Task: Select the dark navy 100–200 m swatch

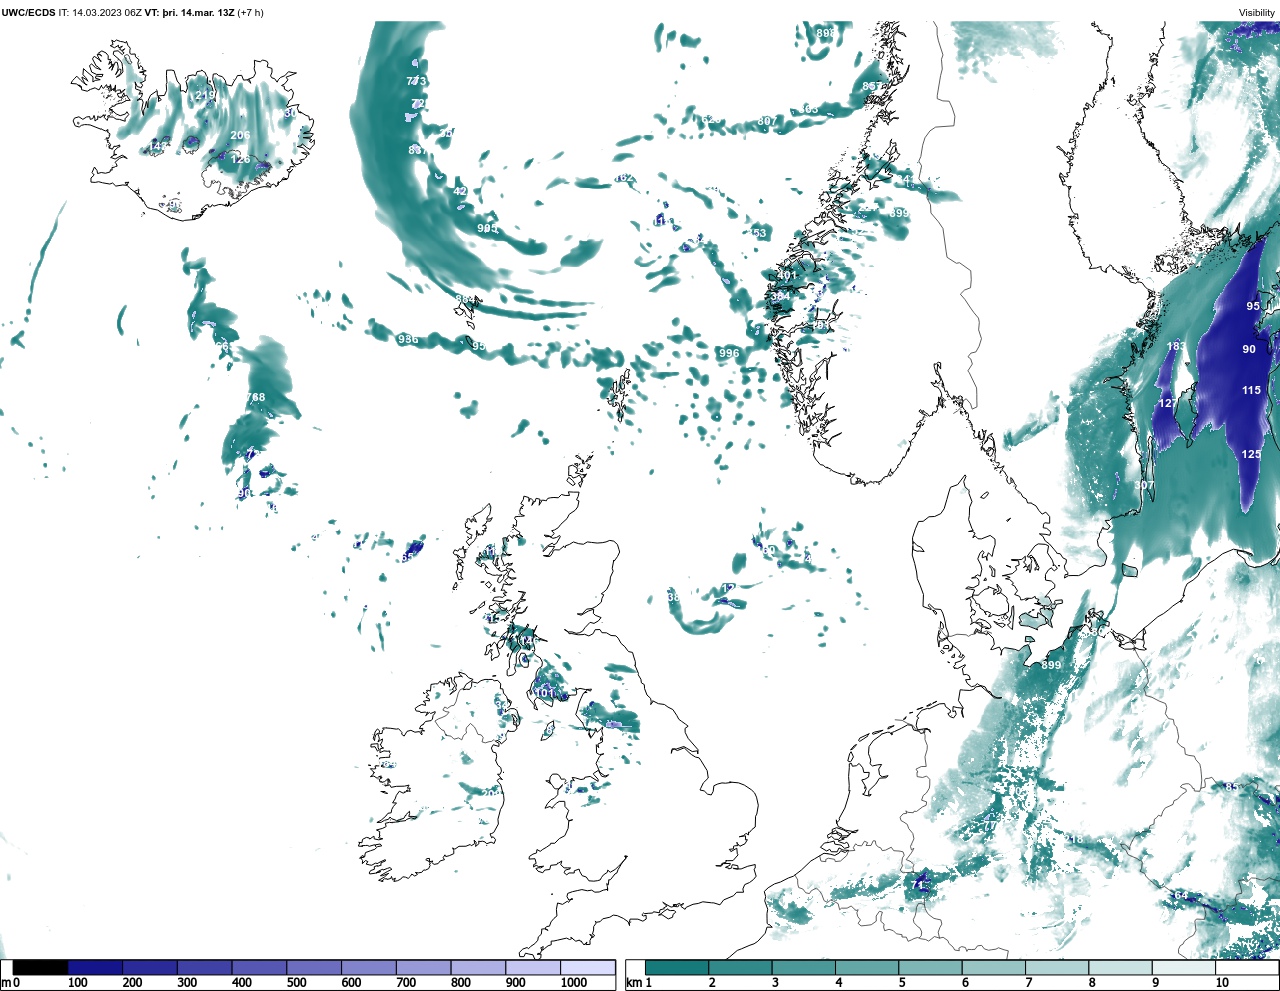Action: click(x=95, y=968)
